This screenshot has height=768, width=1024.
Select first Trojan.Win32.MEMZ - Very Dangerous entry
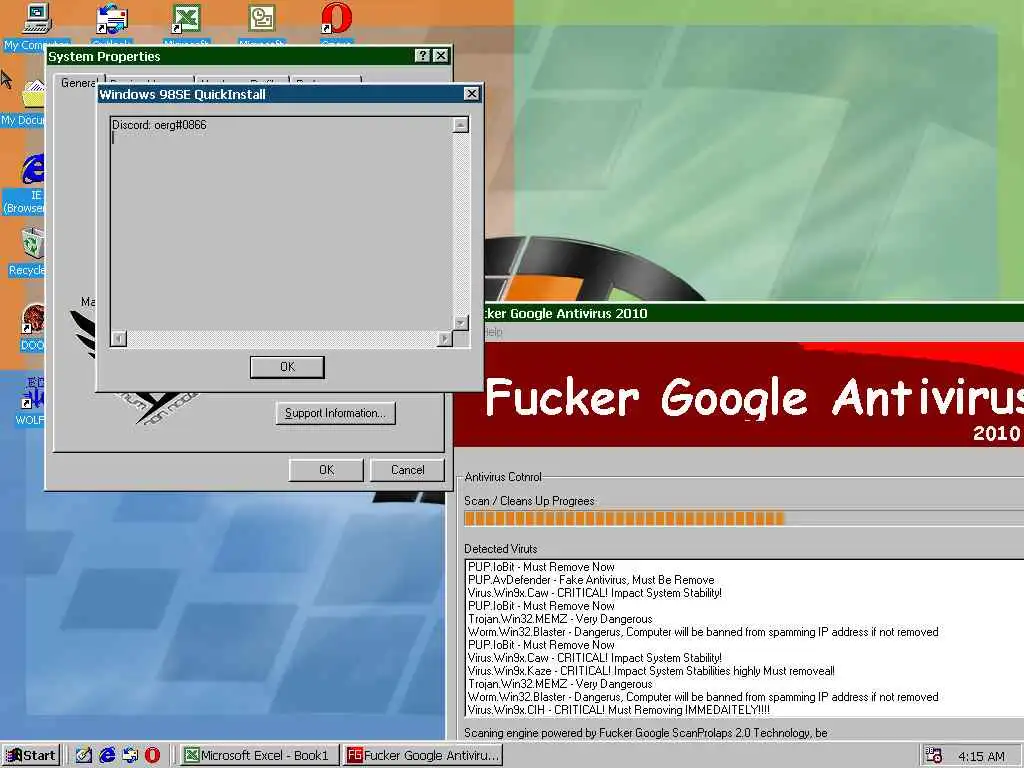click(560, 619)
